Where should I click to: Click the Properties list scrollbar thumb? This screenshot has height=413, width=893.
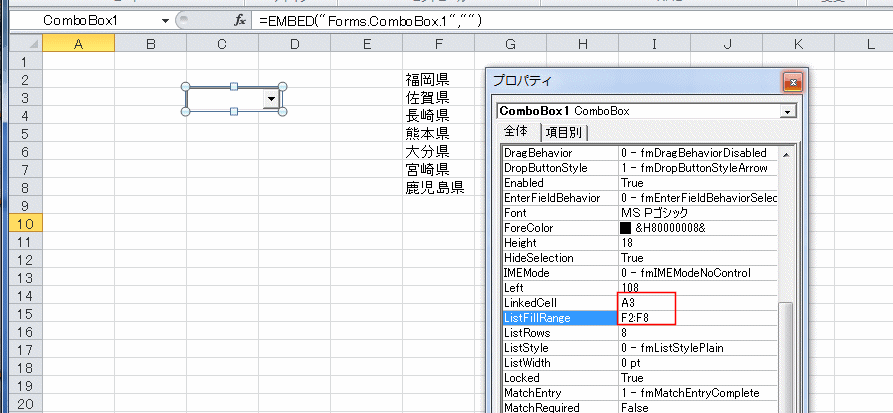(787, 357)
